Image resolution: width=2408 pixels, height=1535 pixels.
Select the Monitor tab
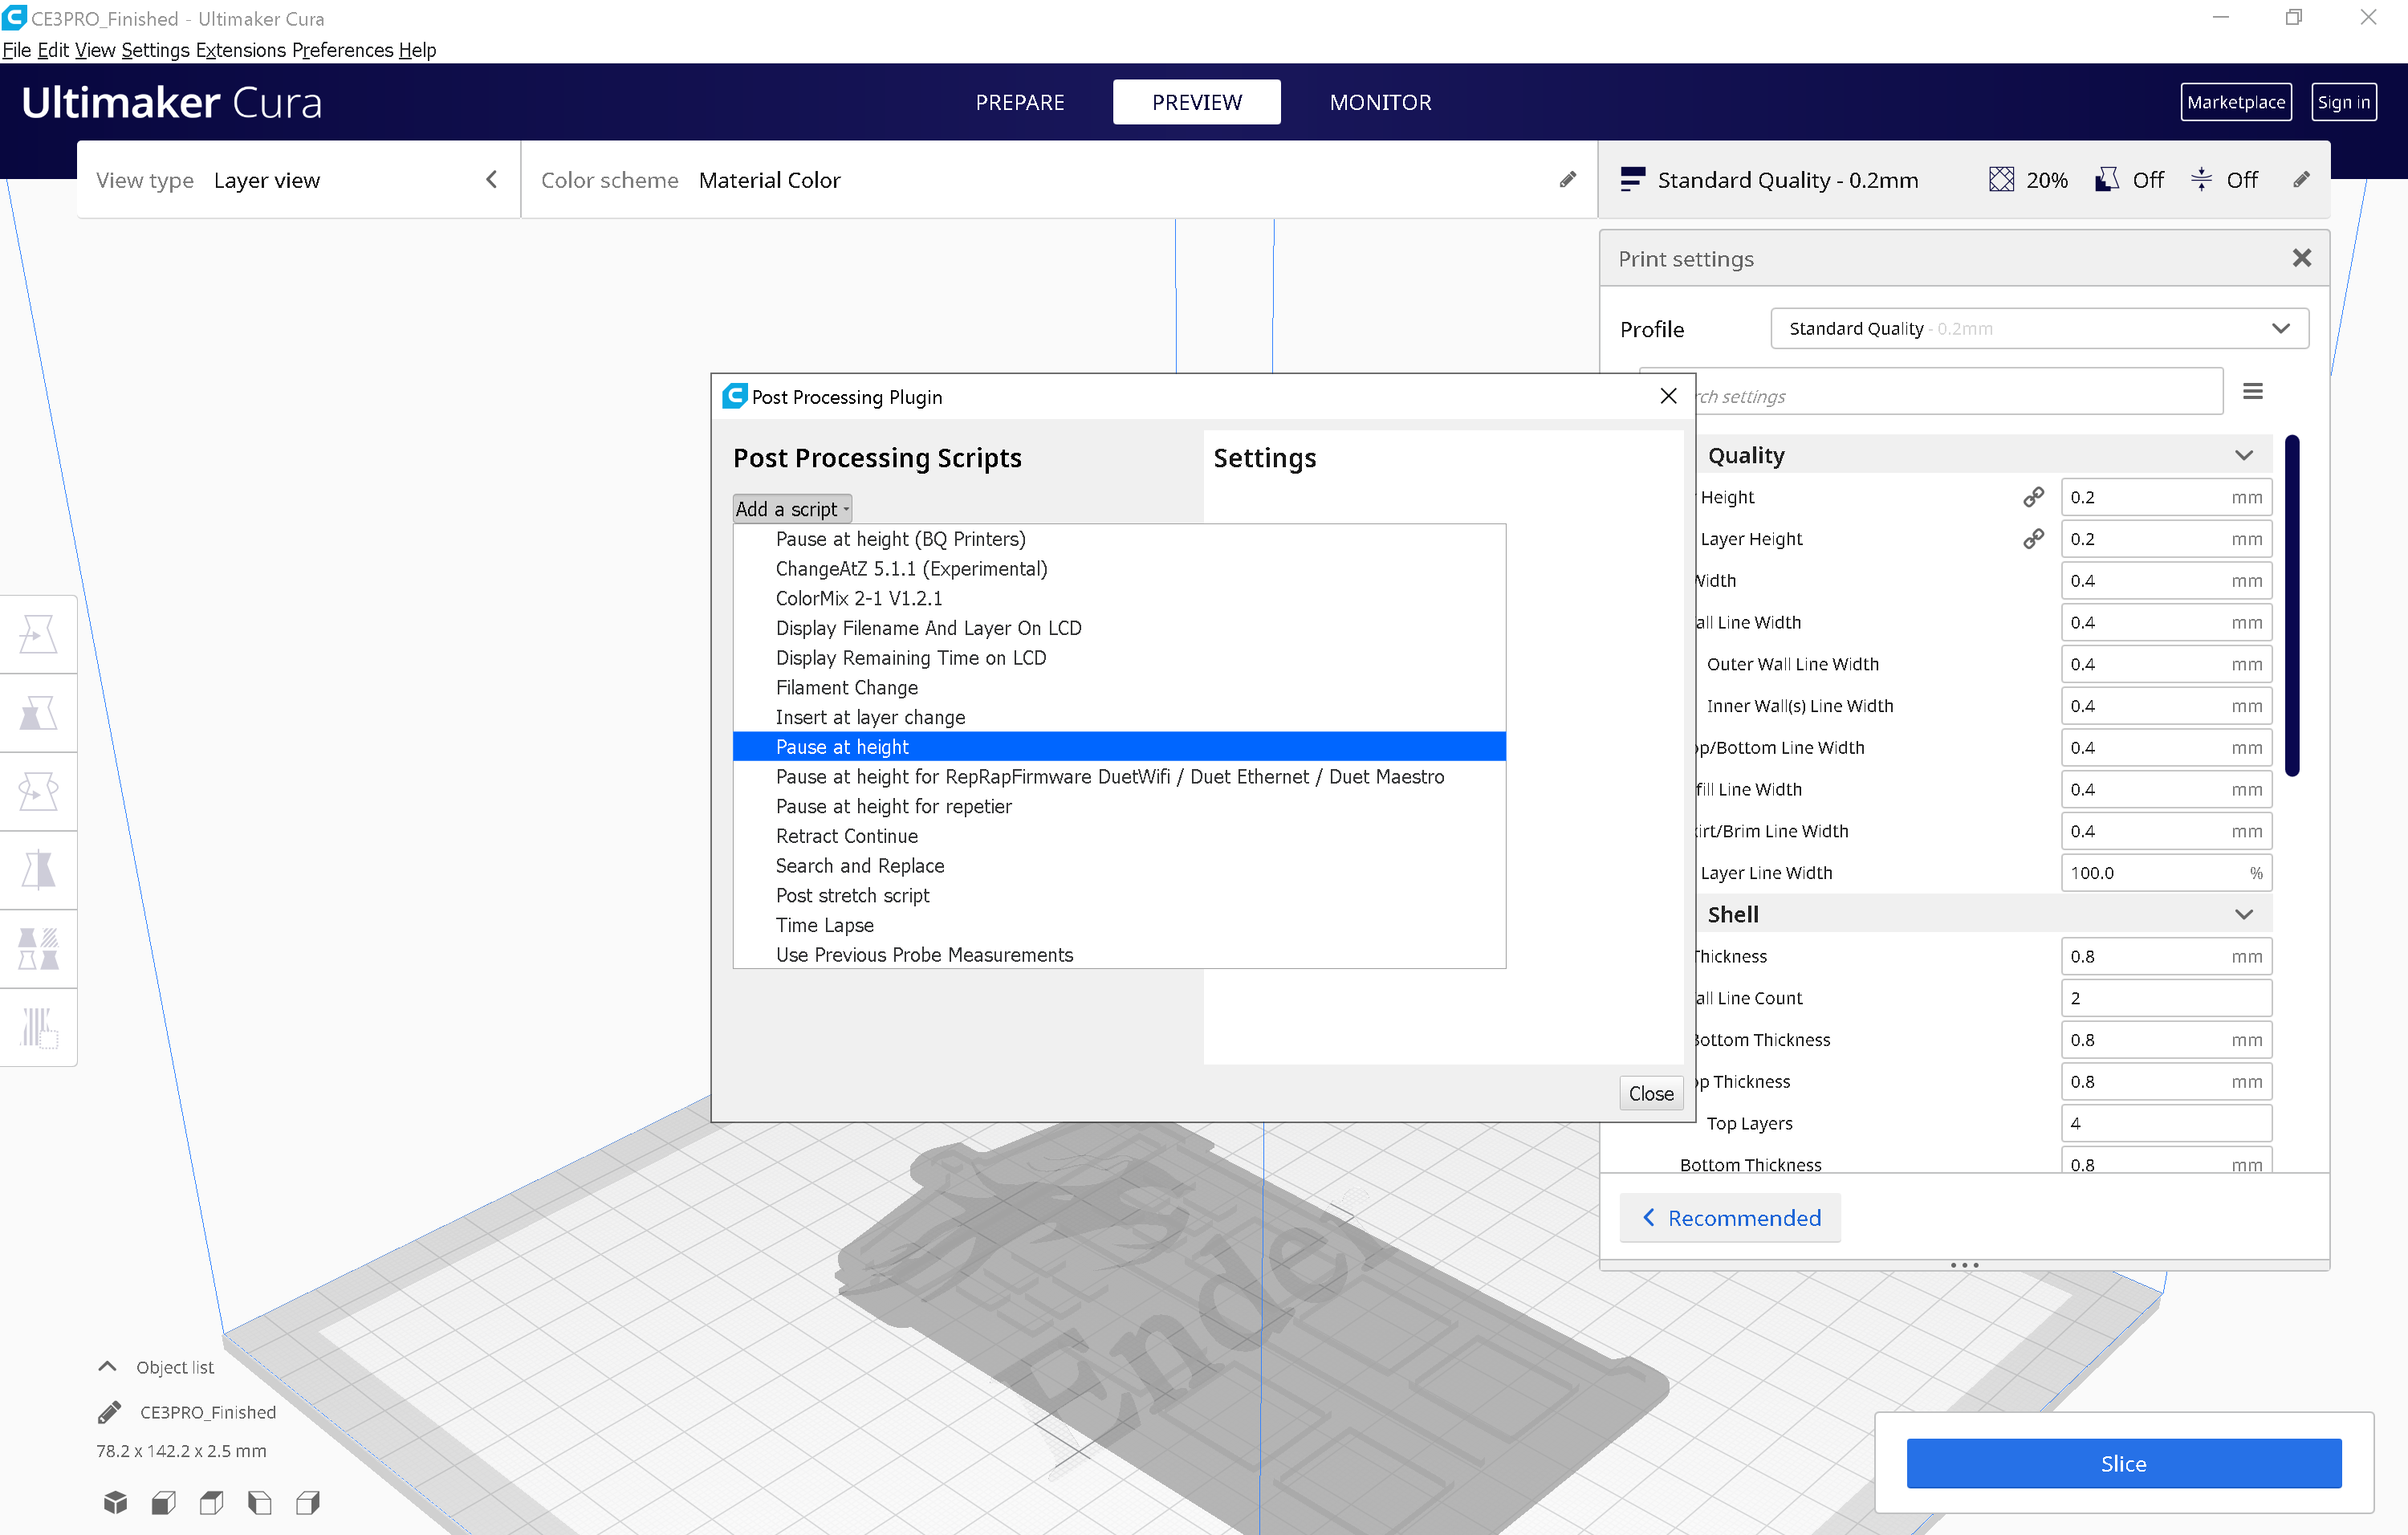tap(1380, 102)
